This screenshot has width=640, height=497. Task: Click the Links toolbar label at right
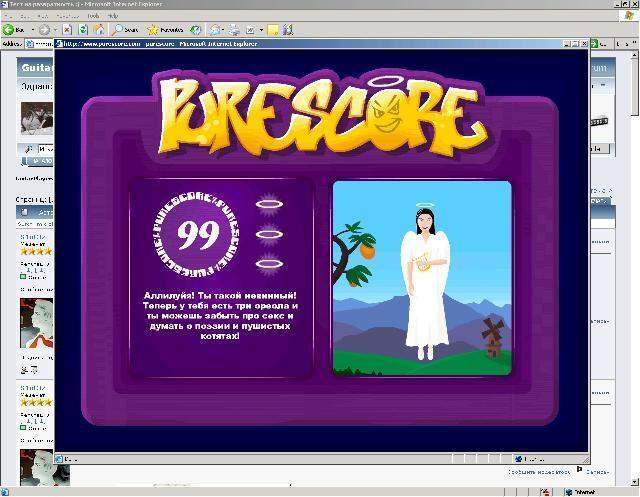pos(623,44)
